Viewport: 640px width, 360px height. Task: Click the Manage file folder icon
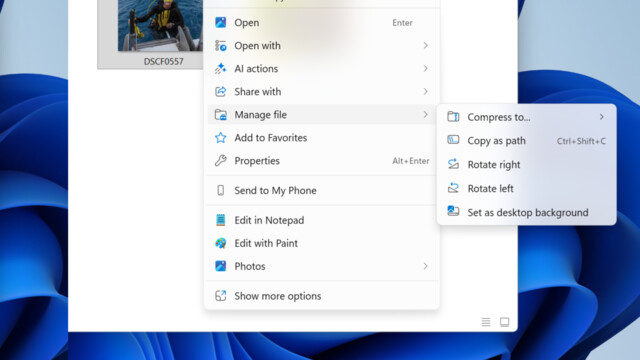tap(220, 115)
